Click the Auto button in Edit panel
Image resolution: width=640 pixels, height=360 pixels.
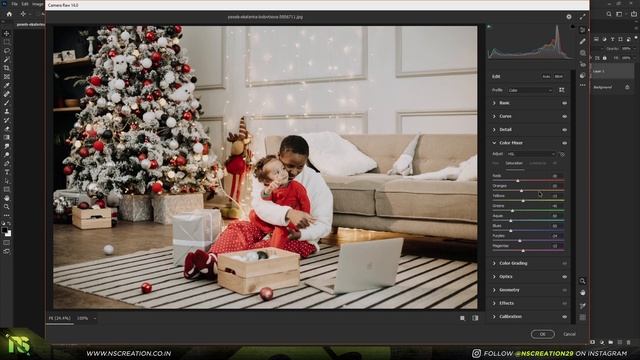coord(546,76)
